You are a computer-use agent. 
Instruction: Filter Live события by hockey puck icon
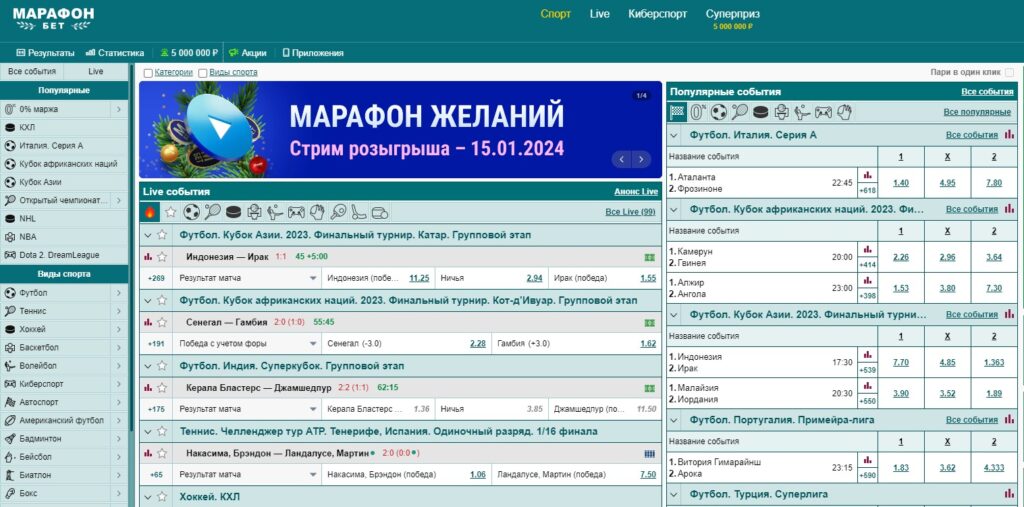(233, 212)
